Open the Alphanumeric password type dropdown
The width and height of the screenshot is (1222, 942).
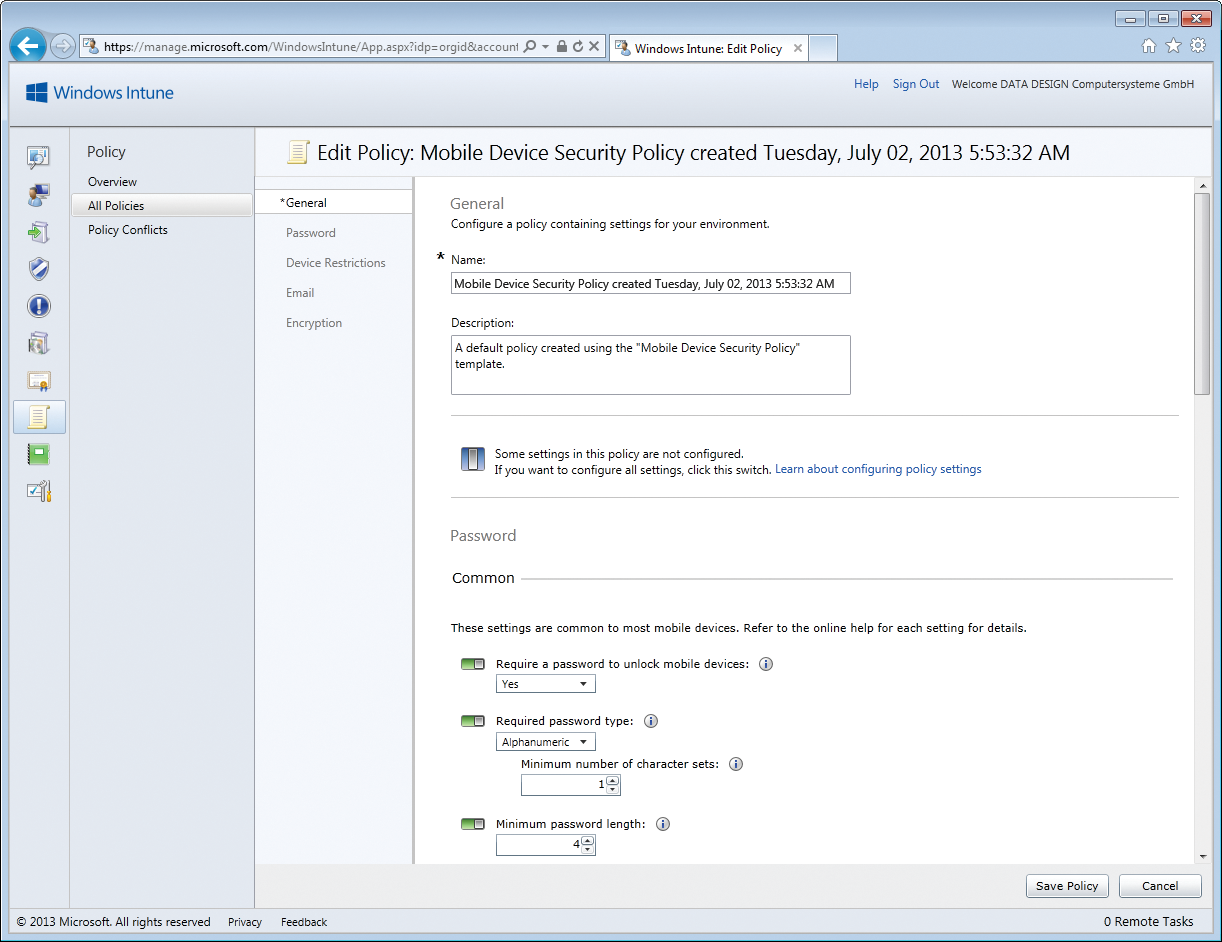(546, 742)
